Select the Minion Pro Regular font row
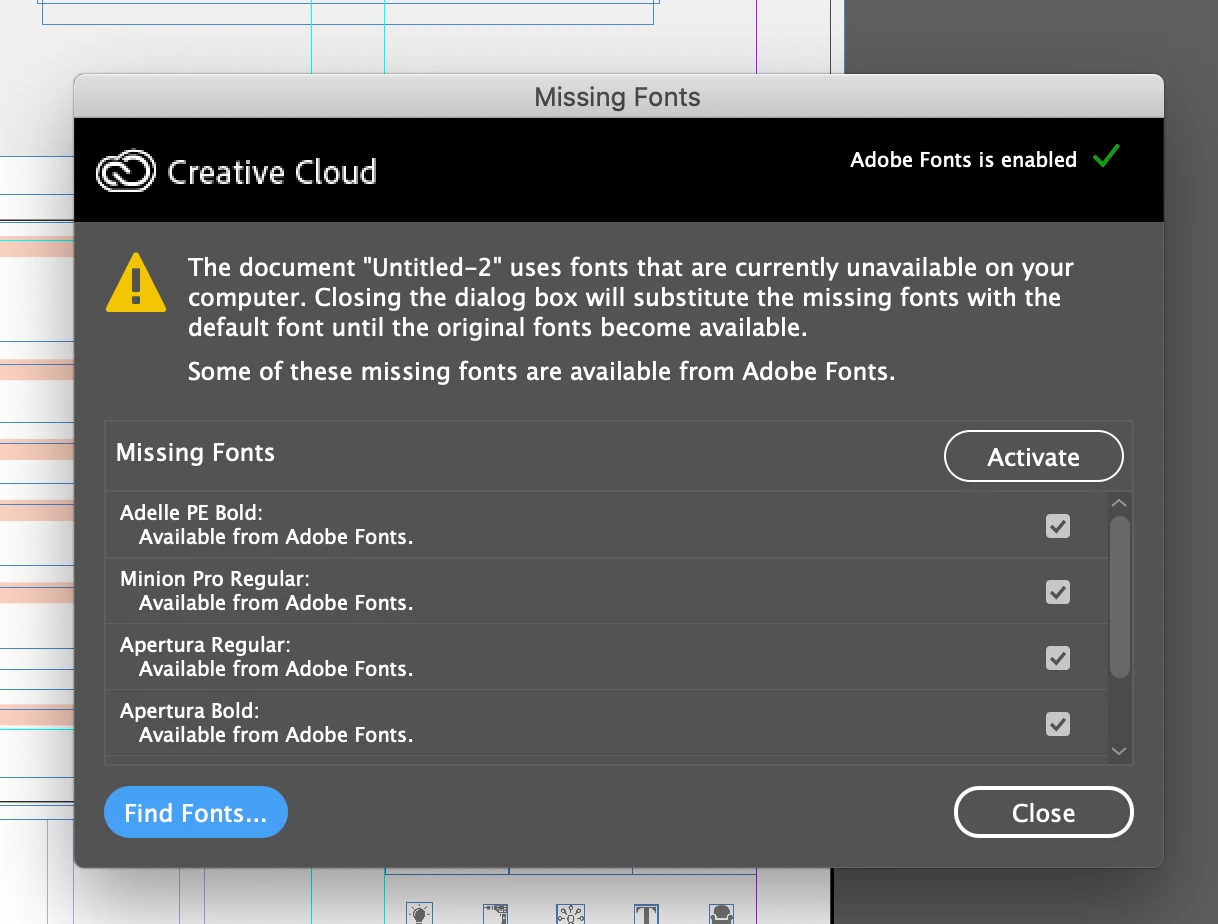Viewport: 1218px width, 924px height. 606,591
